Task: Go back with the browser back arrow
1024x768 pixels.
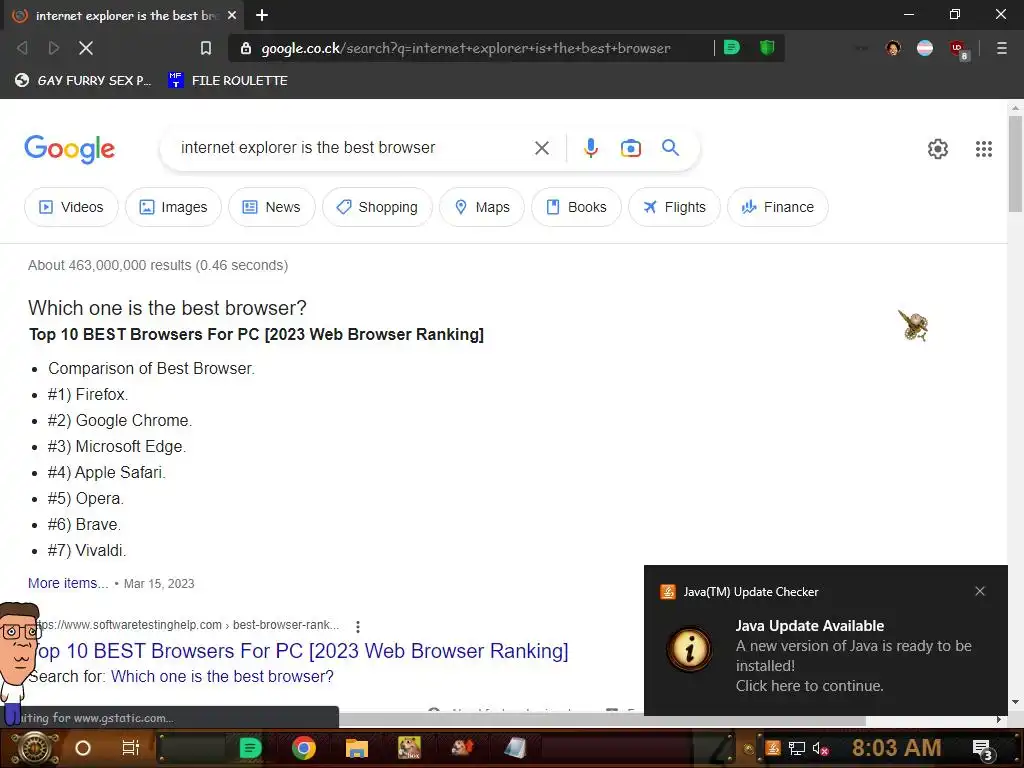Action: [22, 48]
